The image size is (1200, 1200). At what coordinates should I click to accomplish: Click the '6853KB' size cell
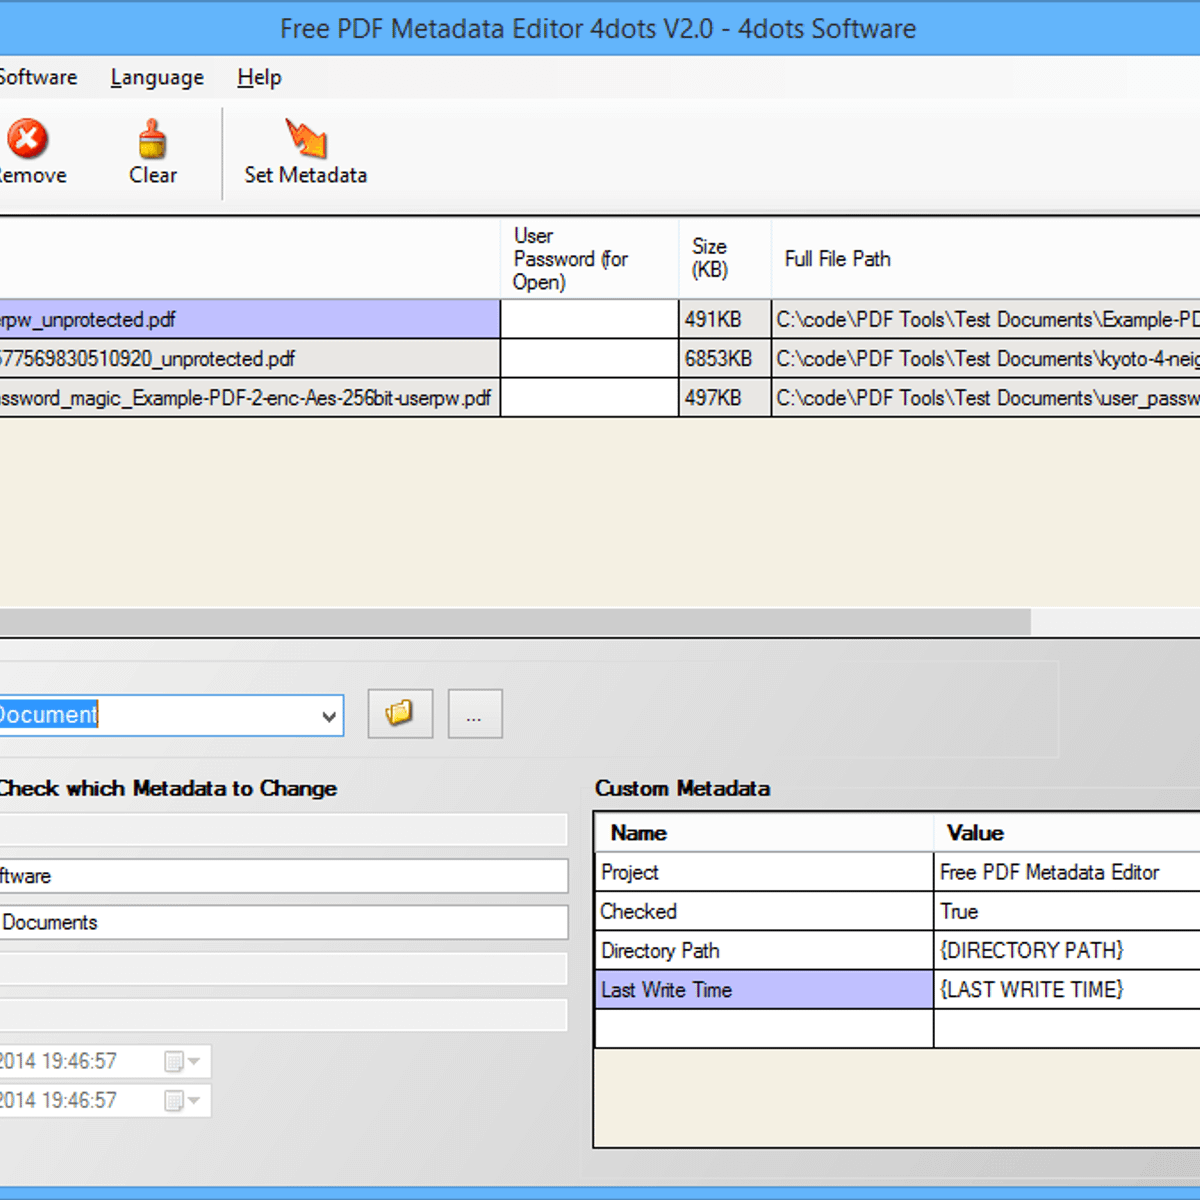[x=725, y=359]
